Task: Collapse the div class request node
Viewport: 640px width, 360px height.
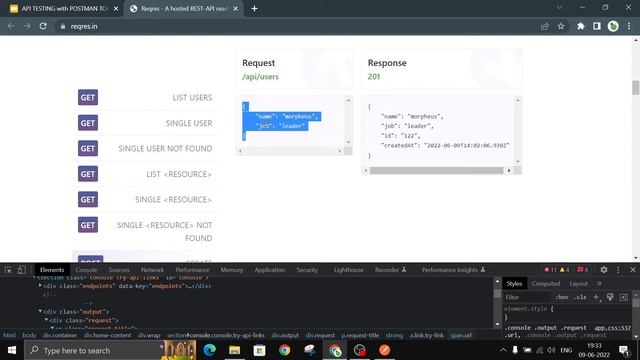Action: tap(46, 320)
